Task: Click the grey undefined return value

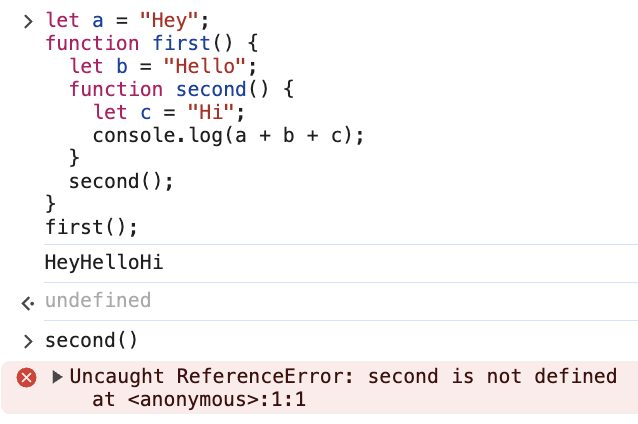Action: click(98, 301)
